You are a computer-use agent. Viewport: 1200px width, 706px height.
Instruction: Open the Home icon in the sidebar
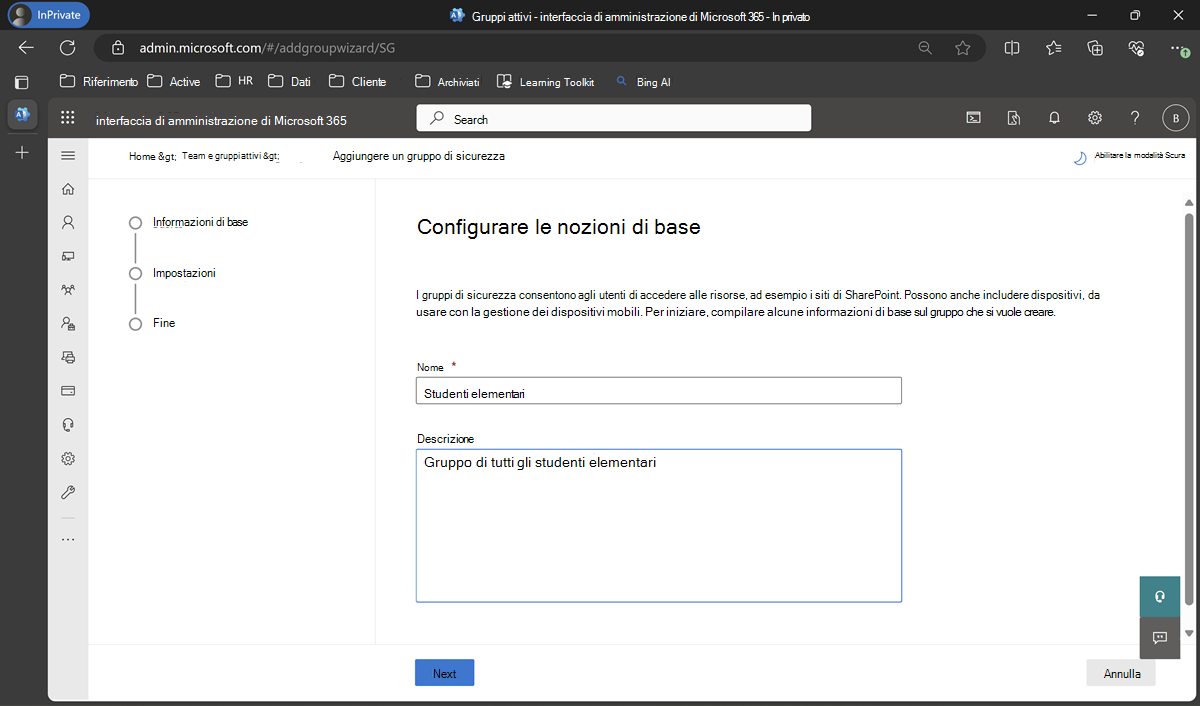68,189
